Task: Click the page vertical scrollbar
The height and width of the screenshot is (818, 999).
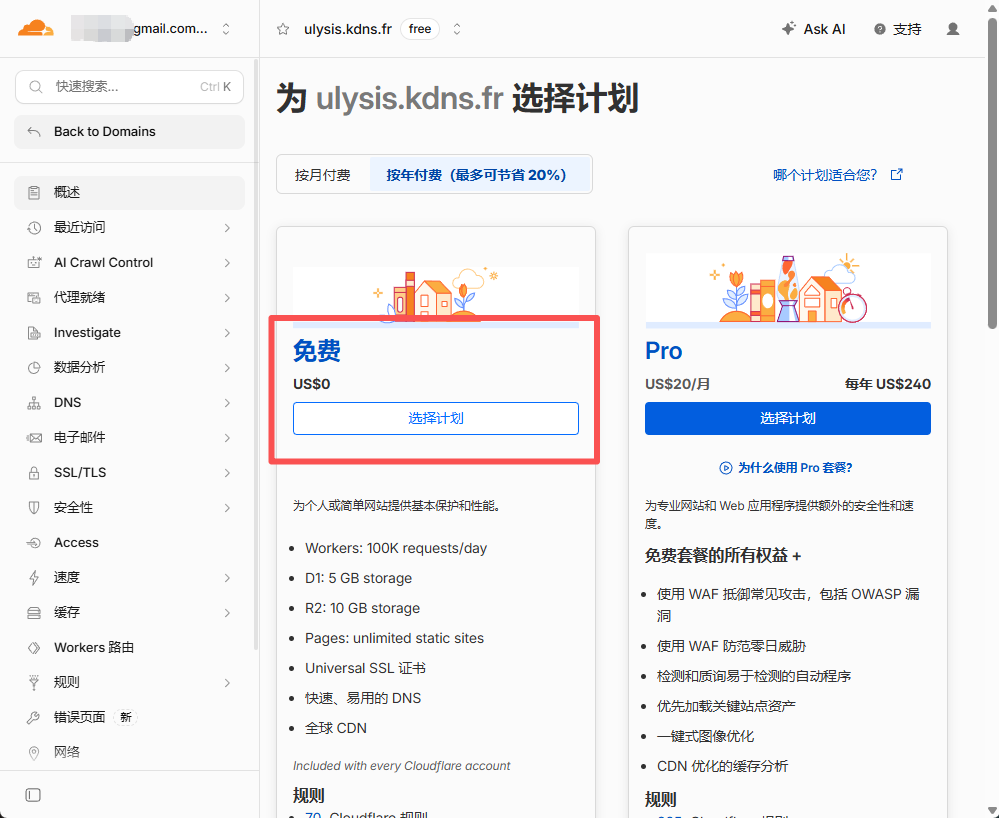Action: pyautogui.click(x=992, y=173)
